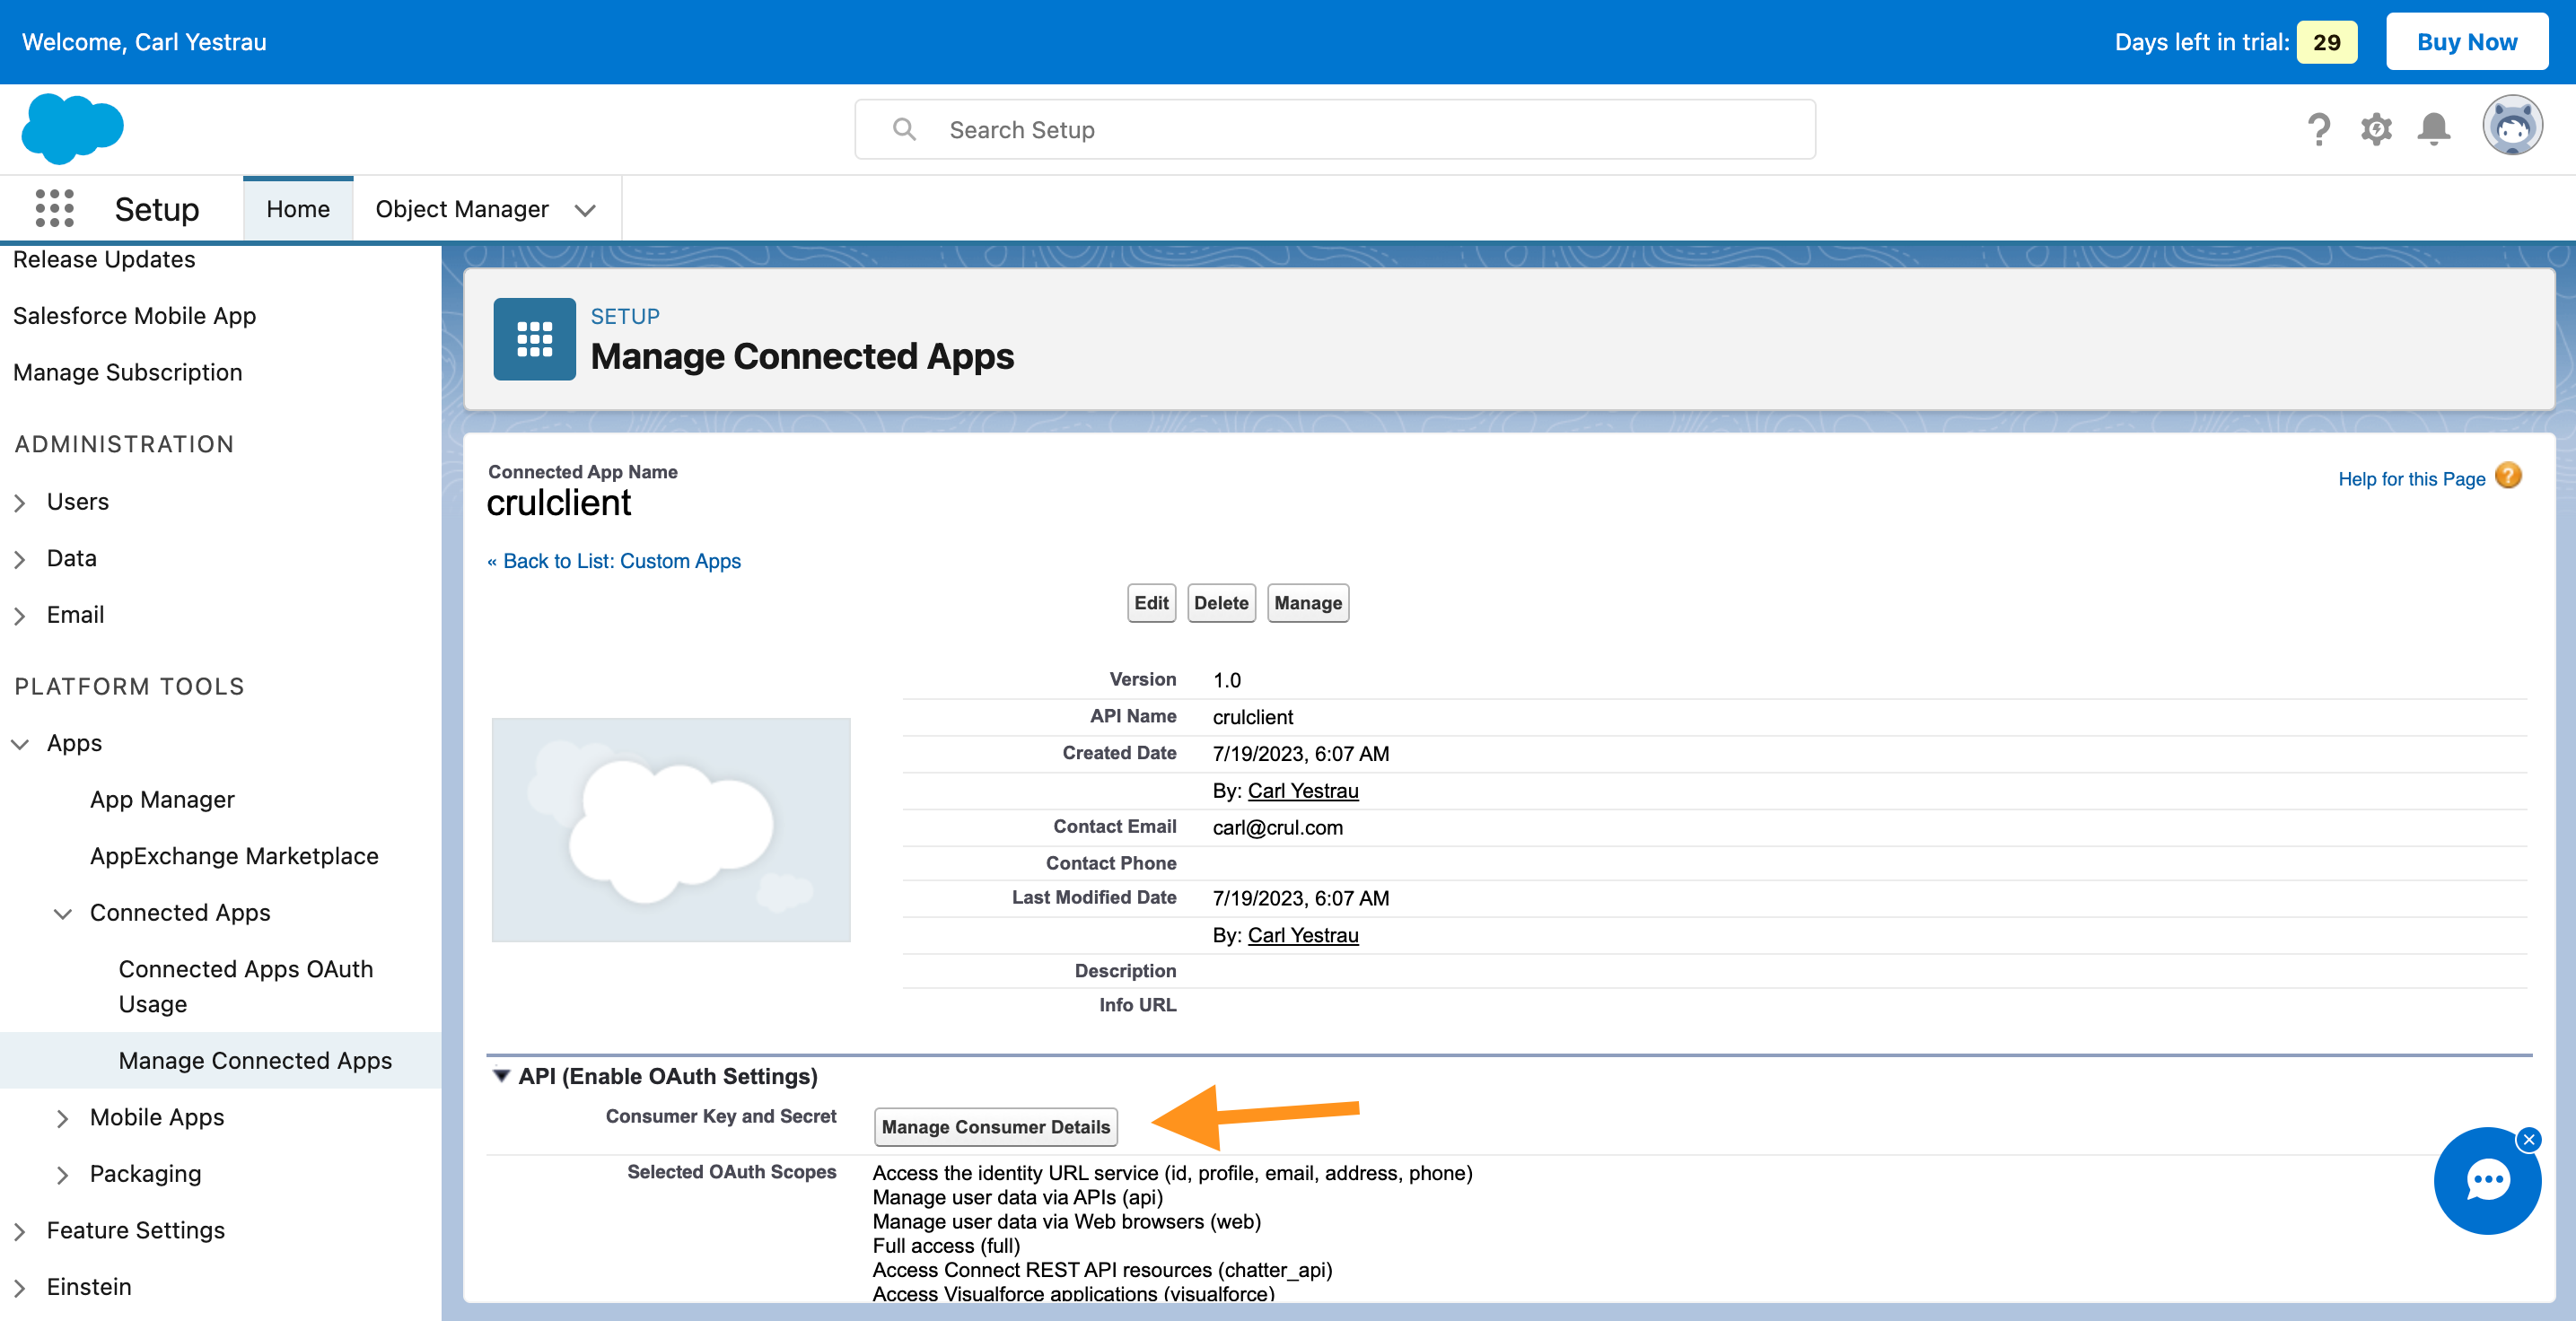The width and height of the screenshot is (2576, 1321).
Task: Open the chat assistant bubble
Action: pos(2486,1181)
